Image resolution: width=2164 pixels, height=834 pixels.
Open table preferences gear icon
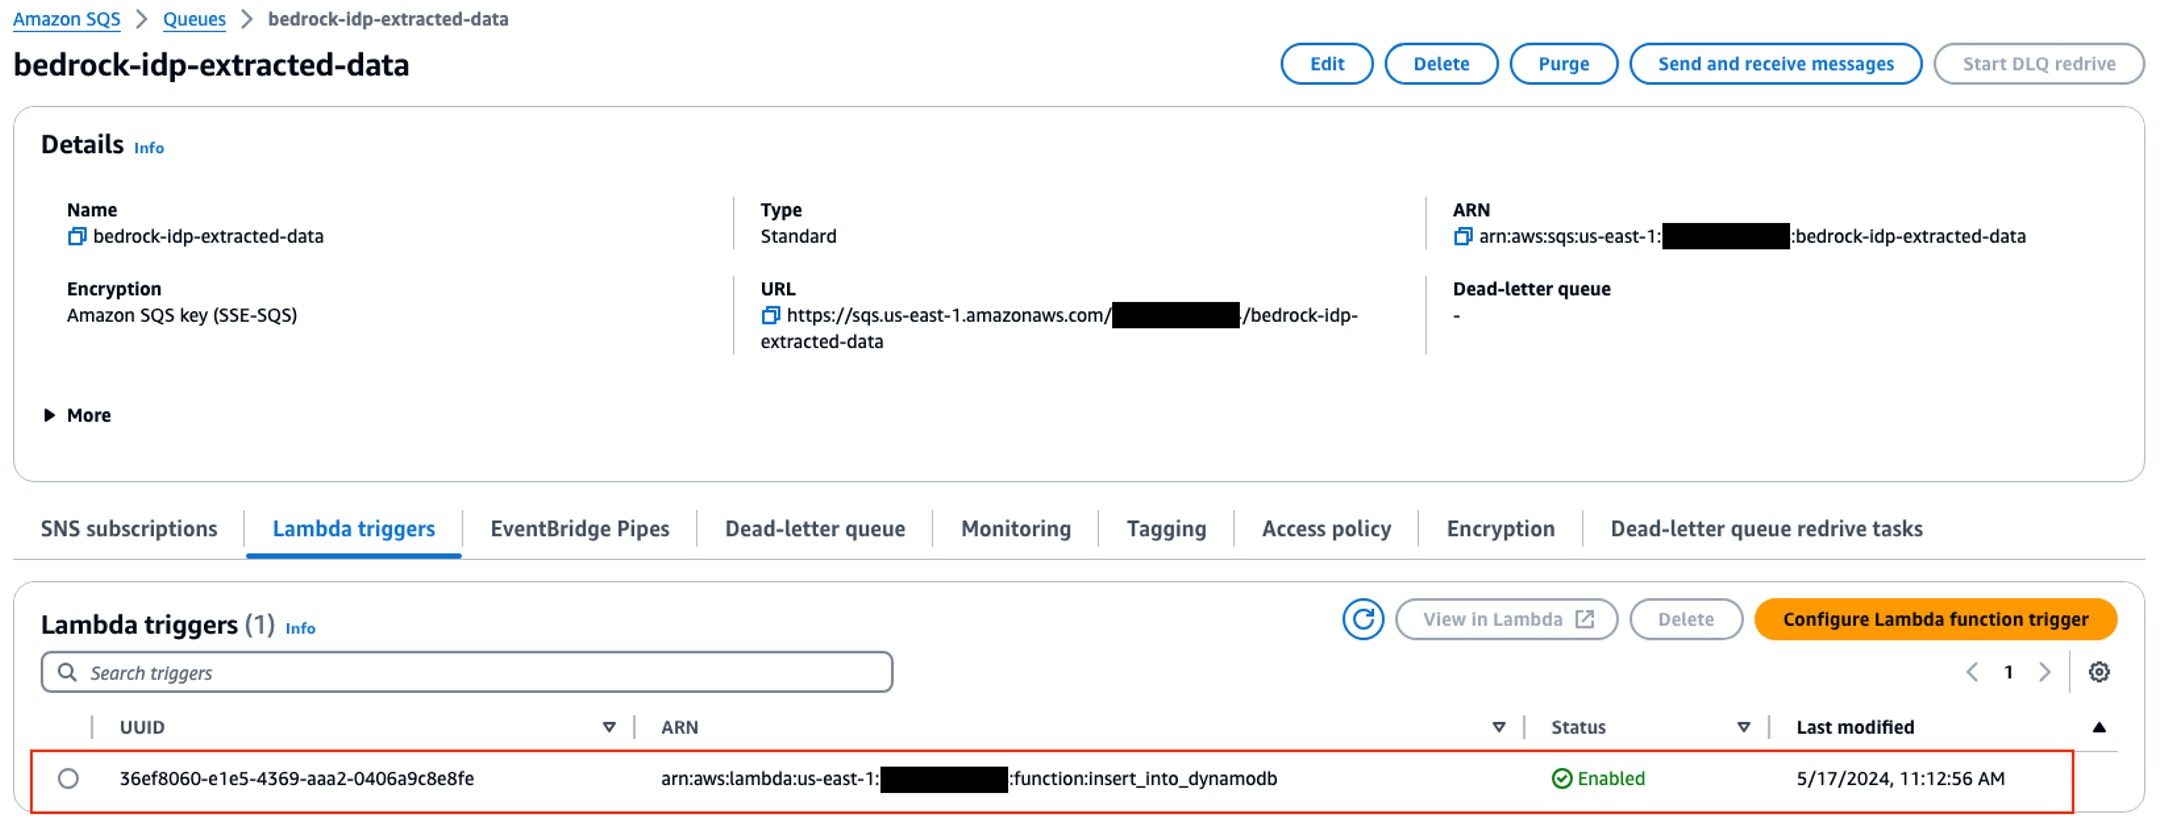(x=2099, y=672)
